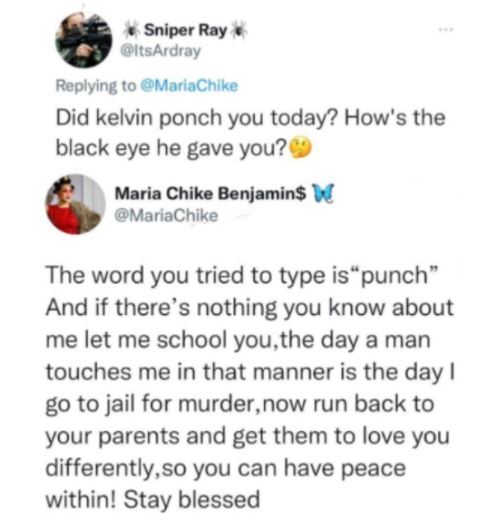
Task: Click the Maria Chike Benjamin$ display name
Action: 210,194
